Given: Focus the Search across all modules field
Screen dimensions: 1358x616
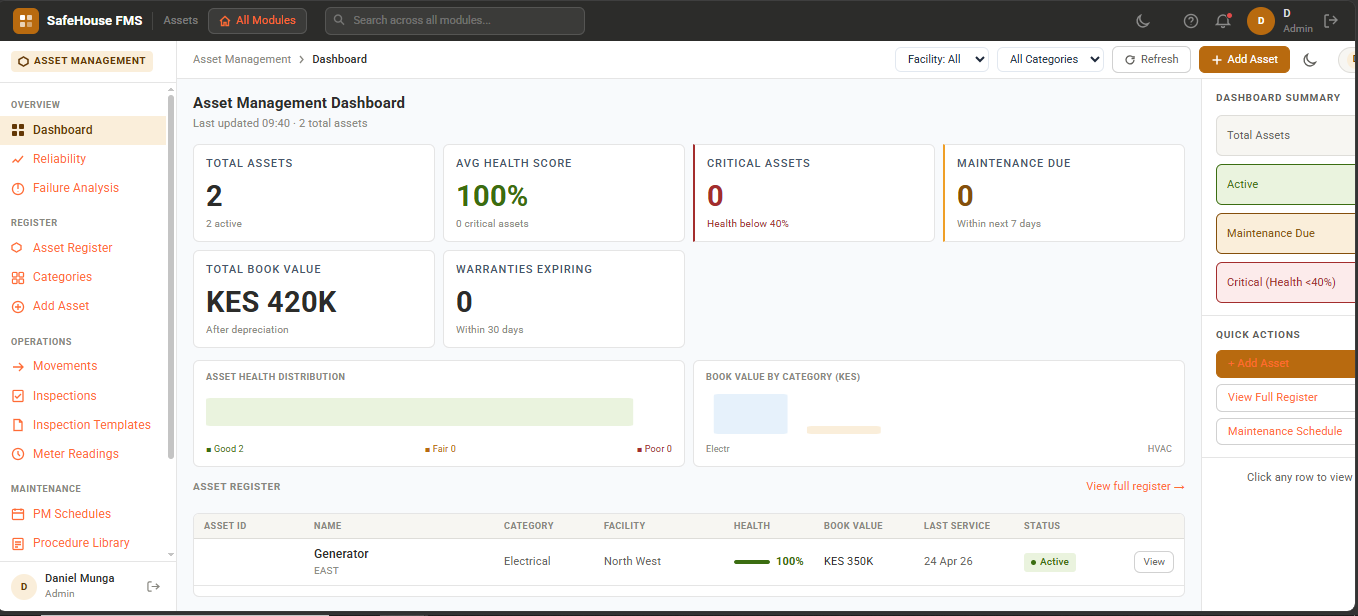Looking at the screenshot, I should click(455, 20).
